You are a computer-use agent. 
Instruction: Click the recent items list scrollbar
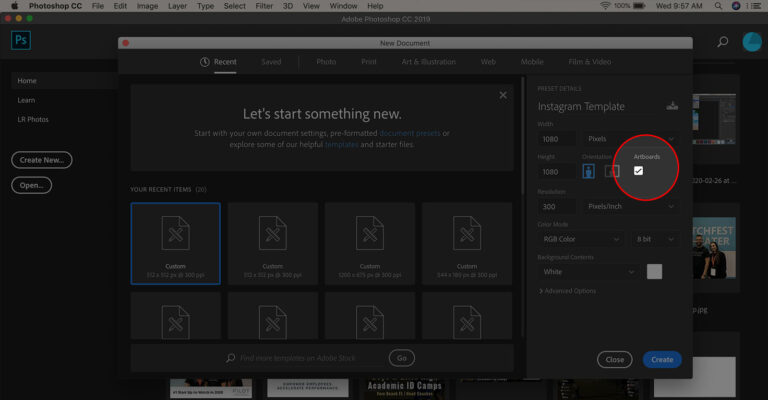[x=523, y=136]
